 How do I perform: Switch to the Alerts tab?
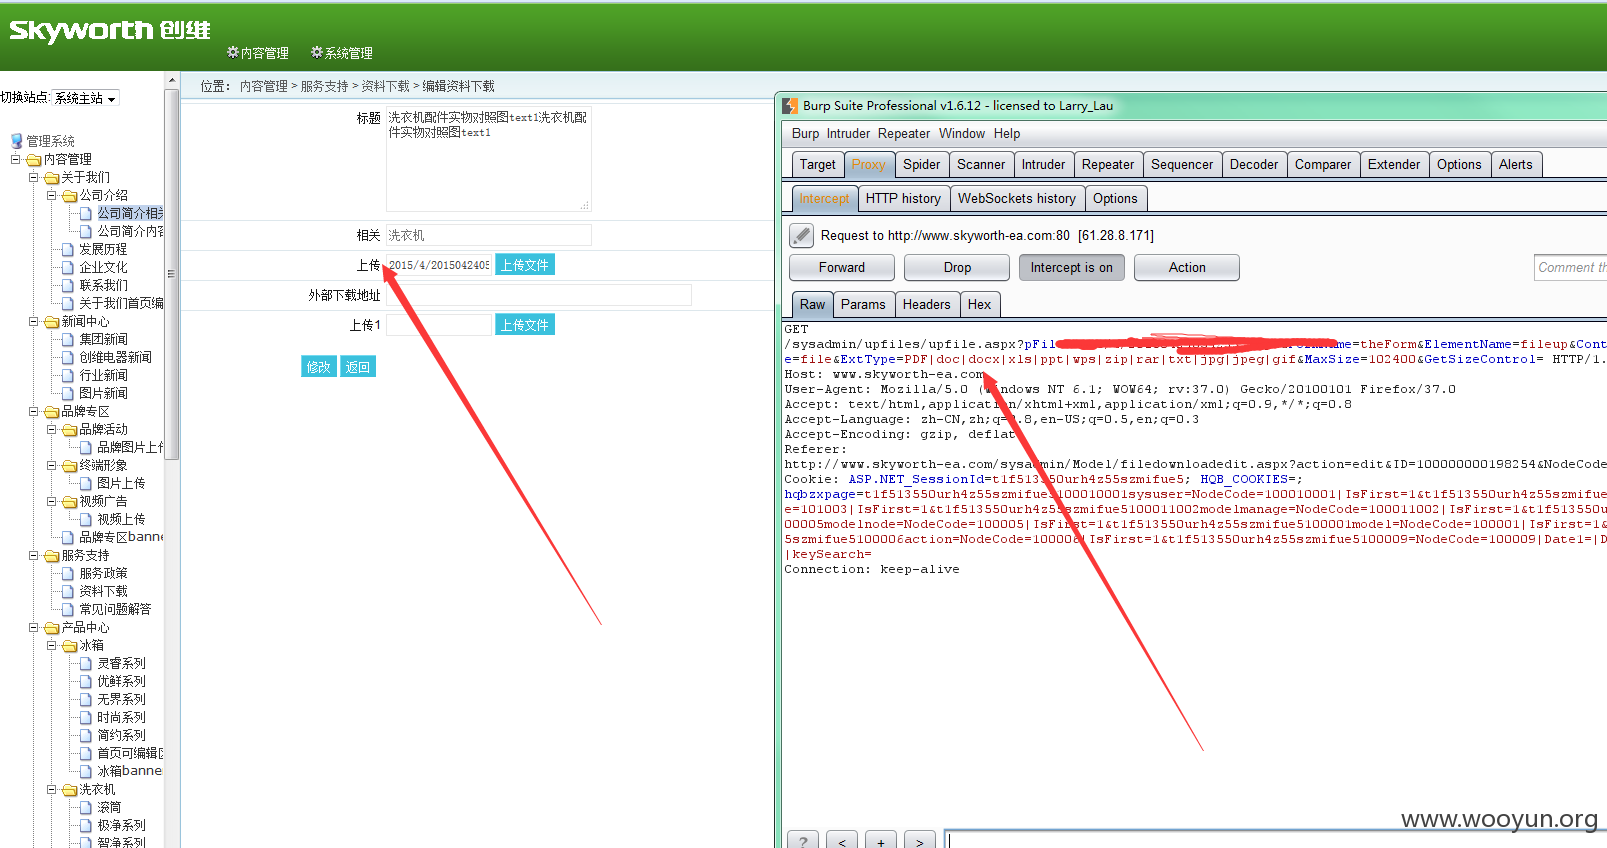(1516, 165)
